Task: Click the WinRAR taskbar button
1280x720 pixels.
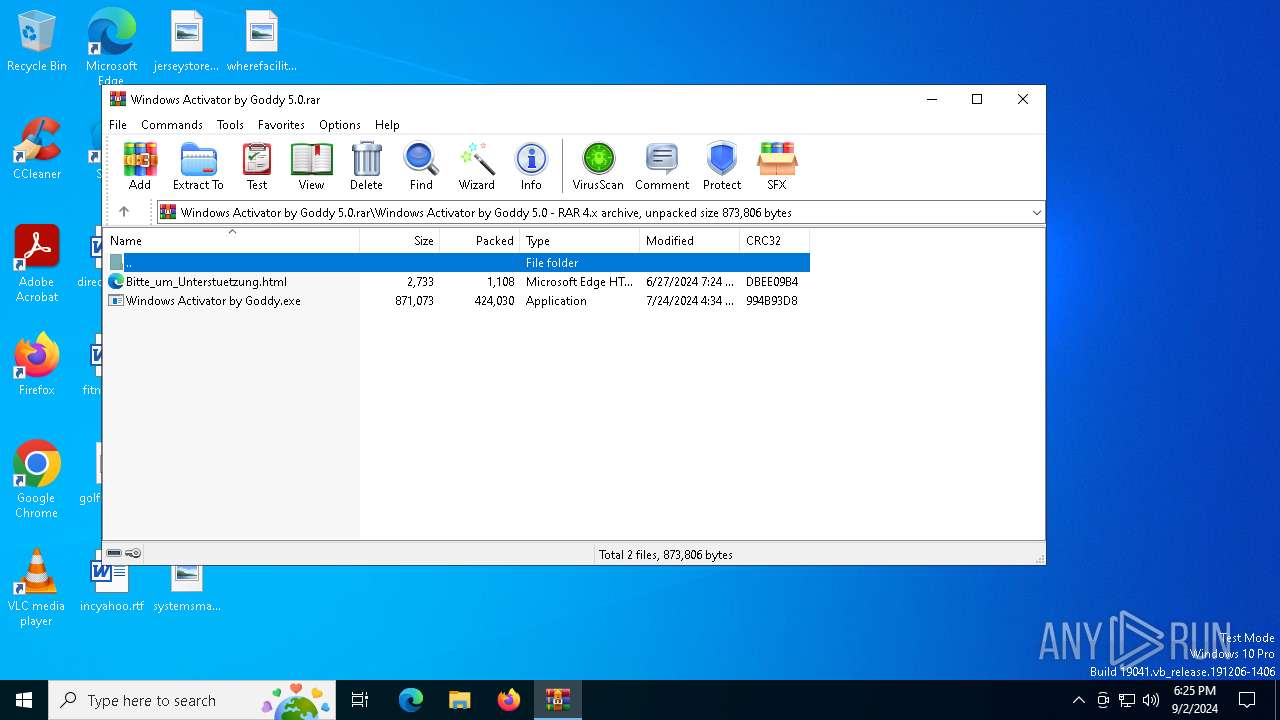Action: [557, 700]
